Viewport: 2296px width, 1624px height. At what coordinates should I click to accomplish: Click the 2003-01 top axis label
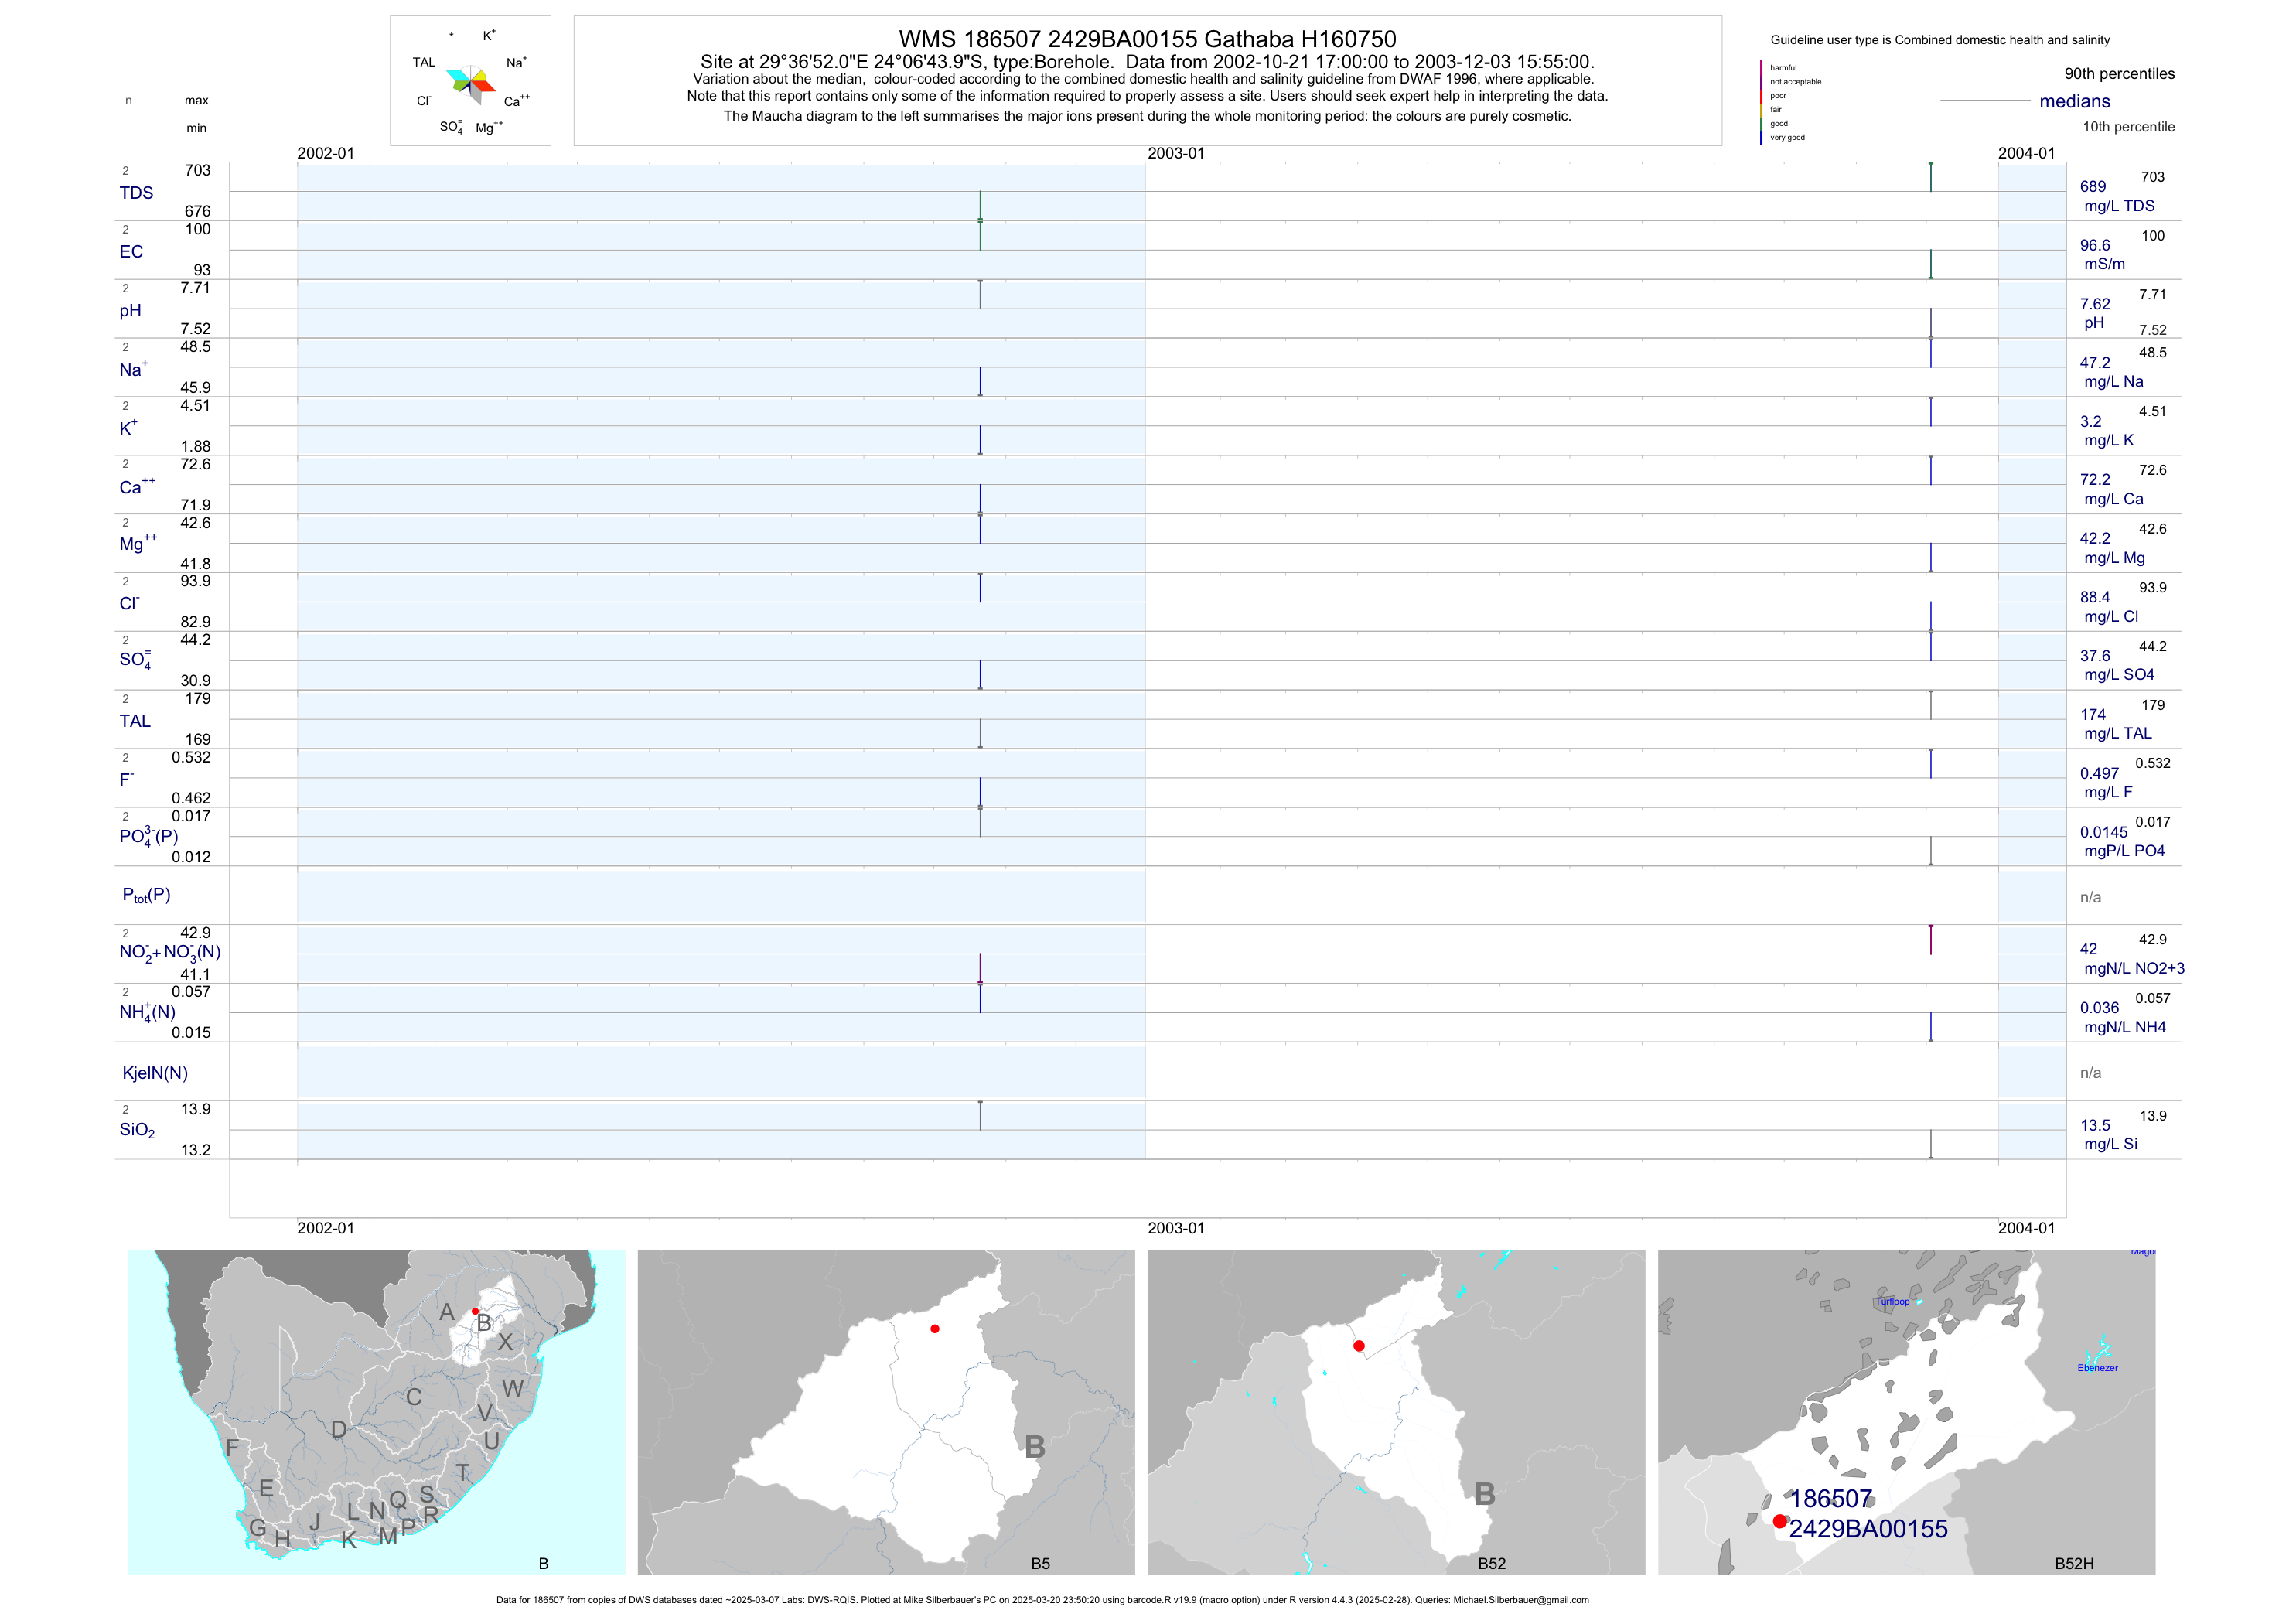(x=1176, y=153)
